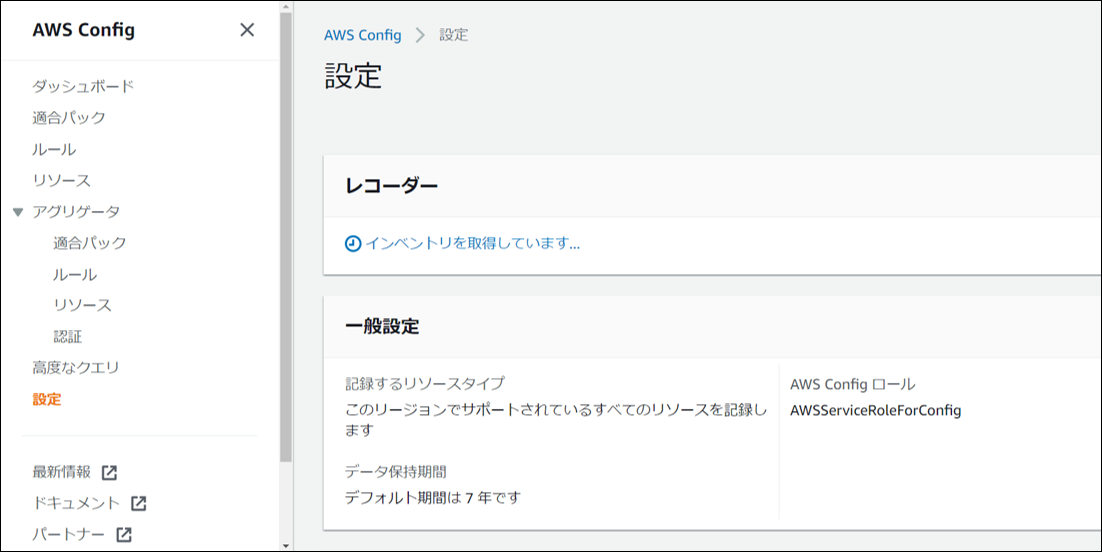
Task: Open リソース under アグリゲータ
Action: coord(82,305)
